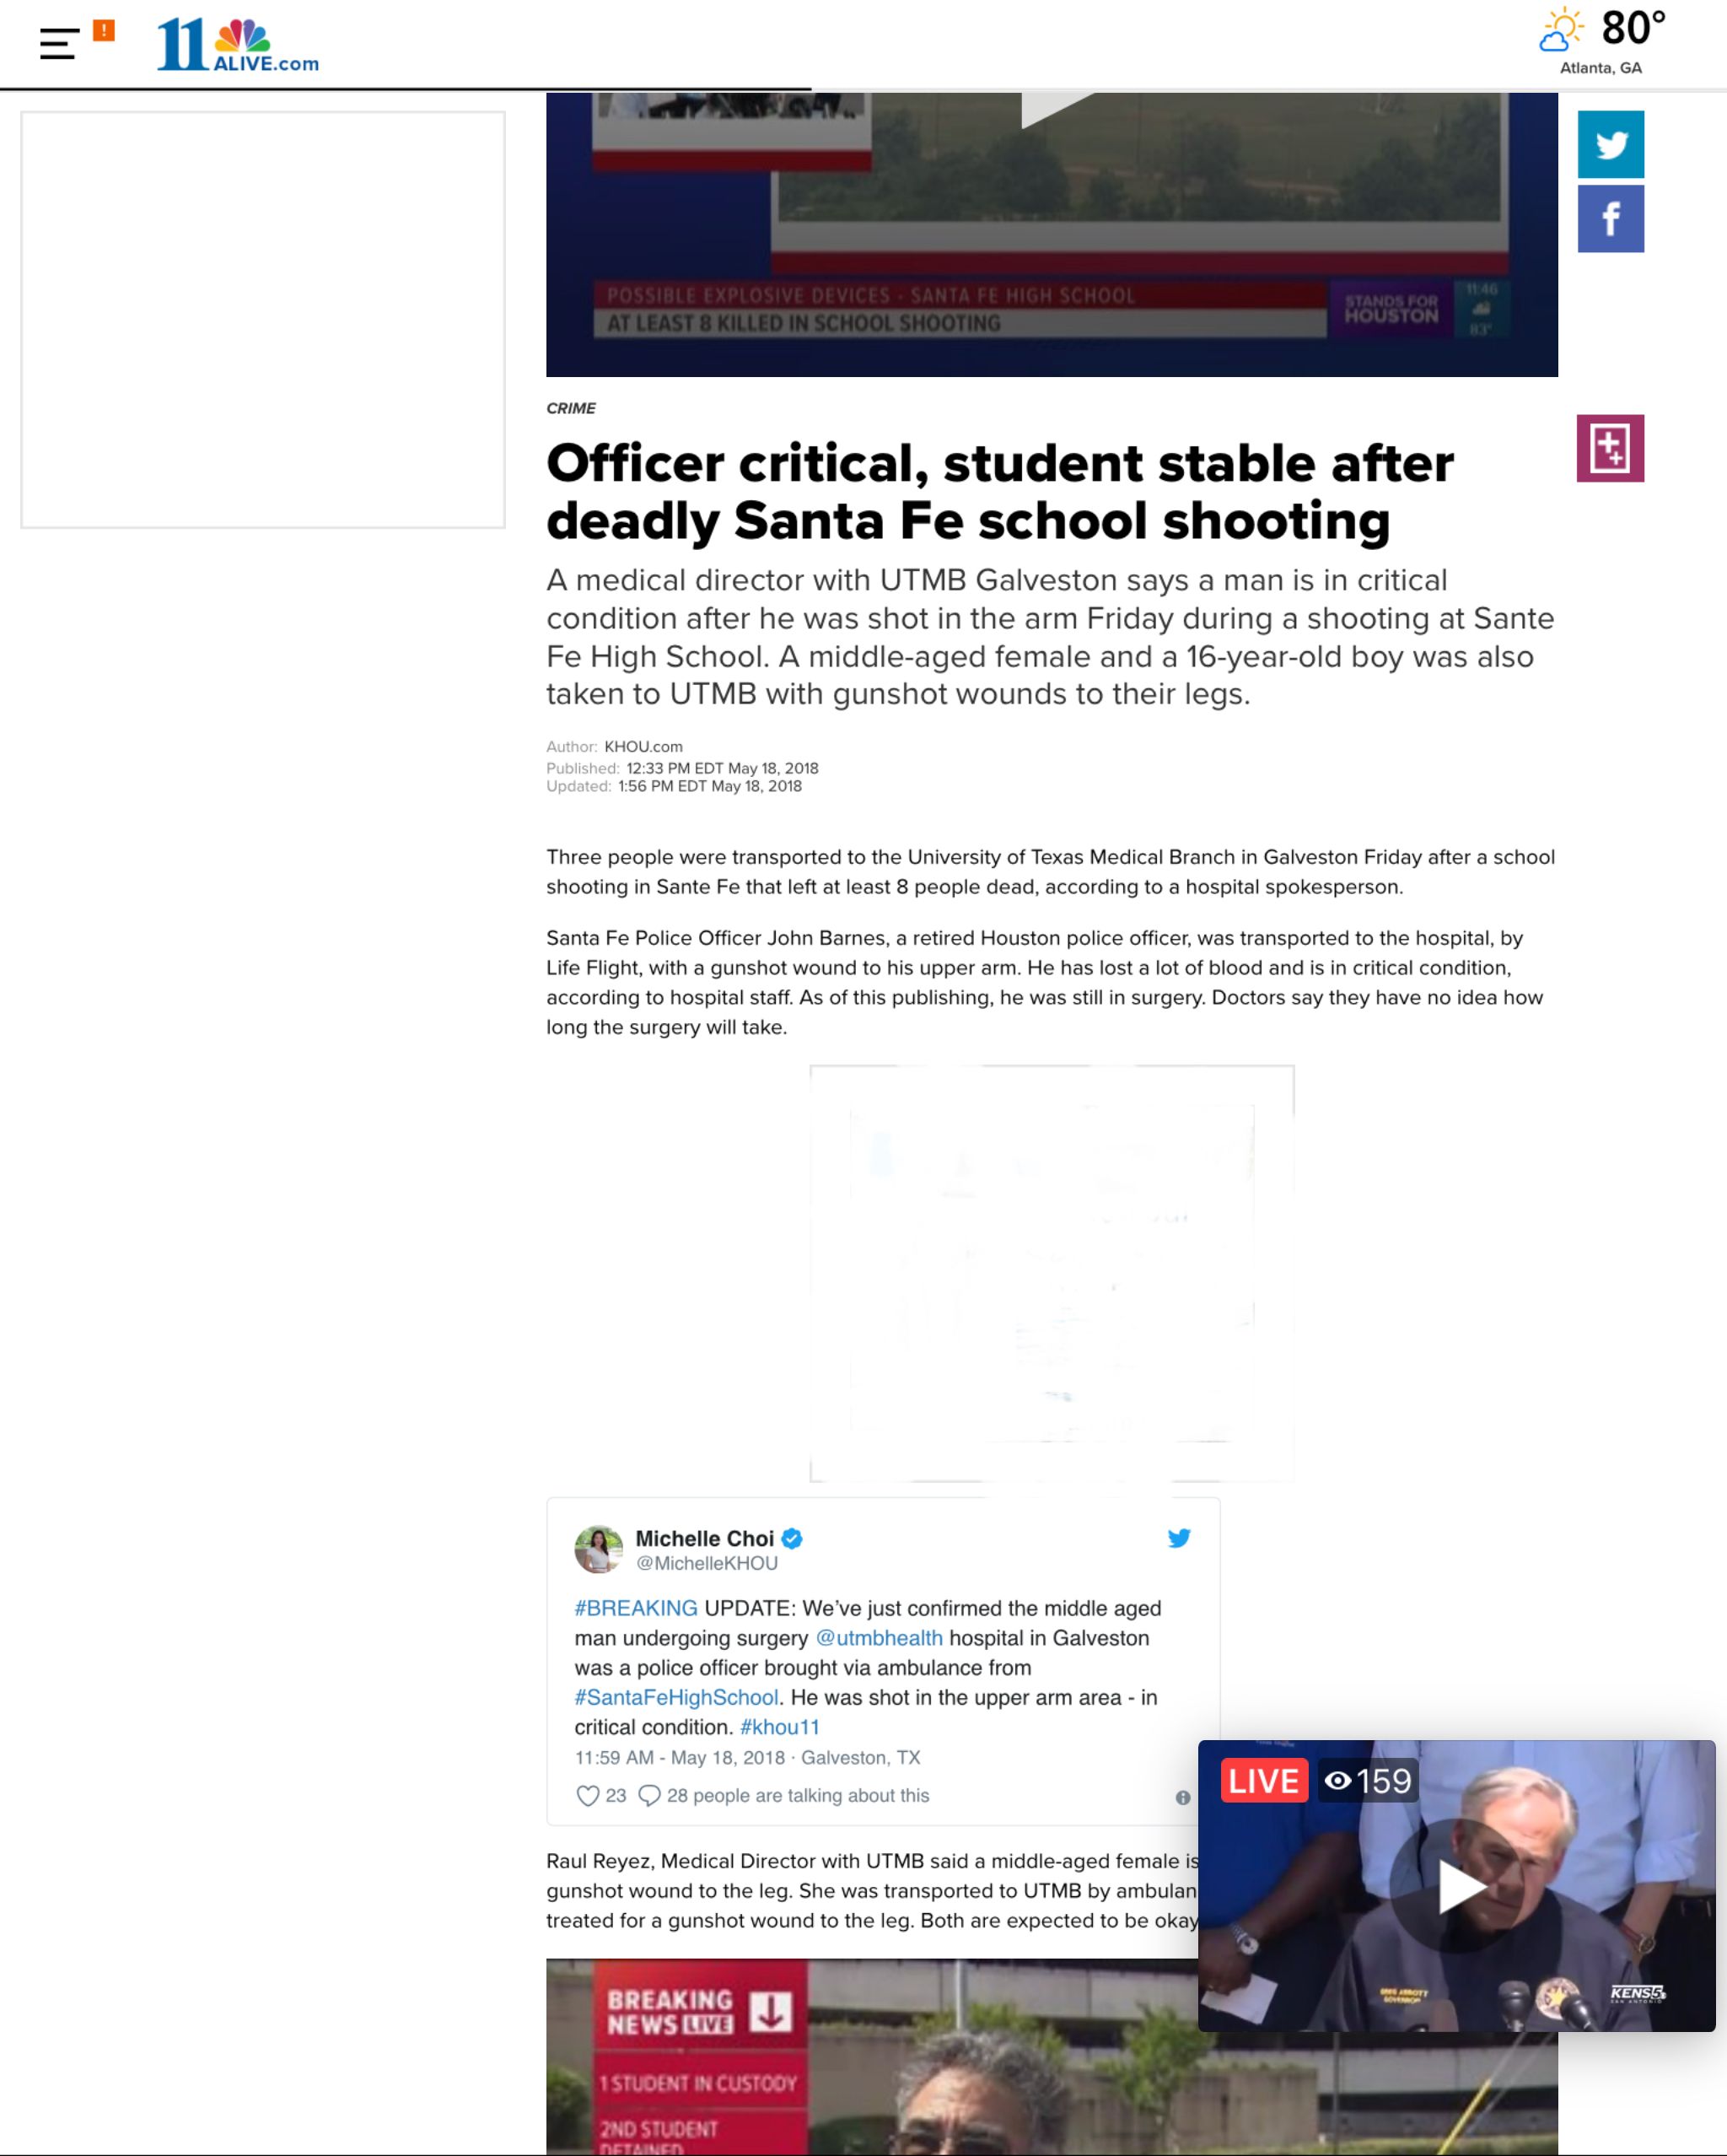Image resolution: width=1727 pixels, height=2156 pixels.
Task: Open #SantaFeHighSchool hashtag link
Action: pyautogui.click(x=676, y=1697)
